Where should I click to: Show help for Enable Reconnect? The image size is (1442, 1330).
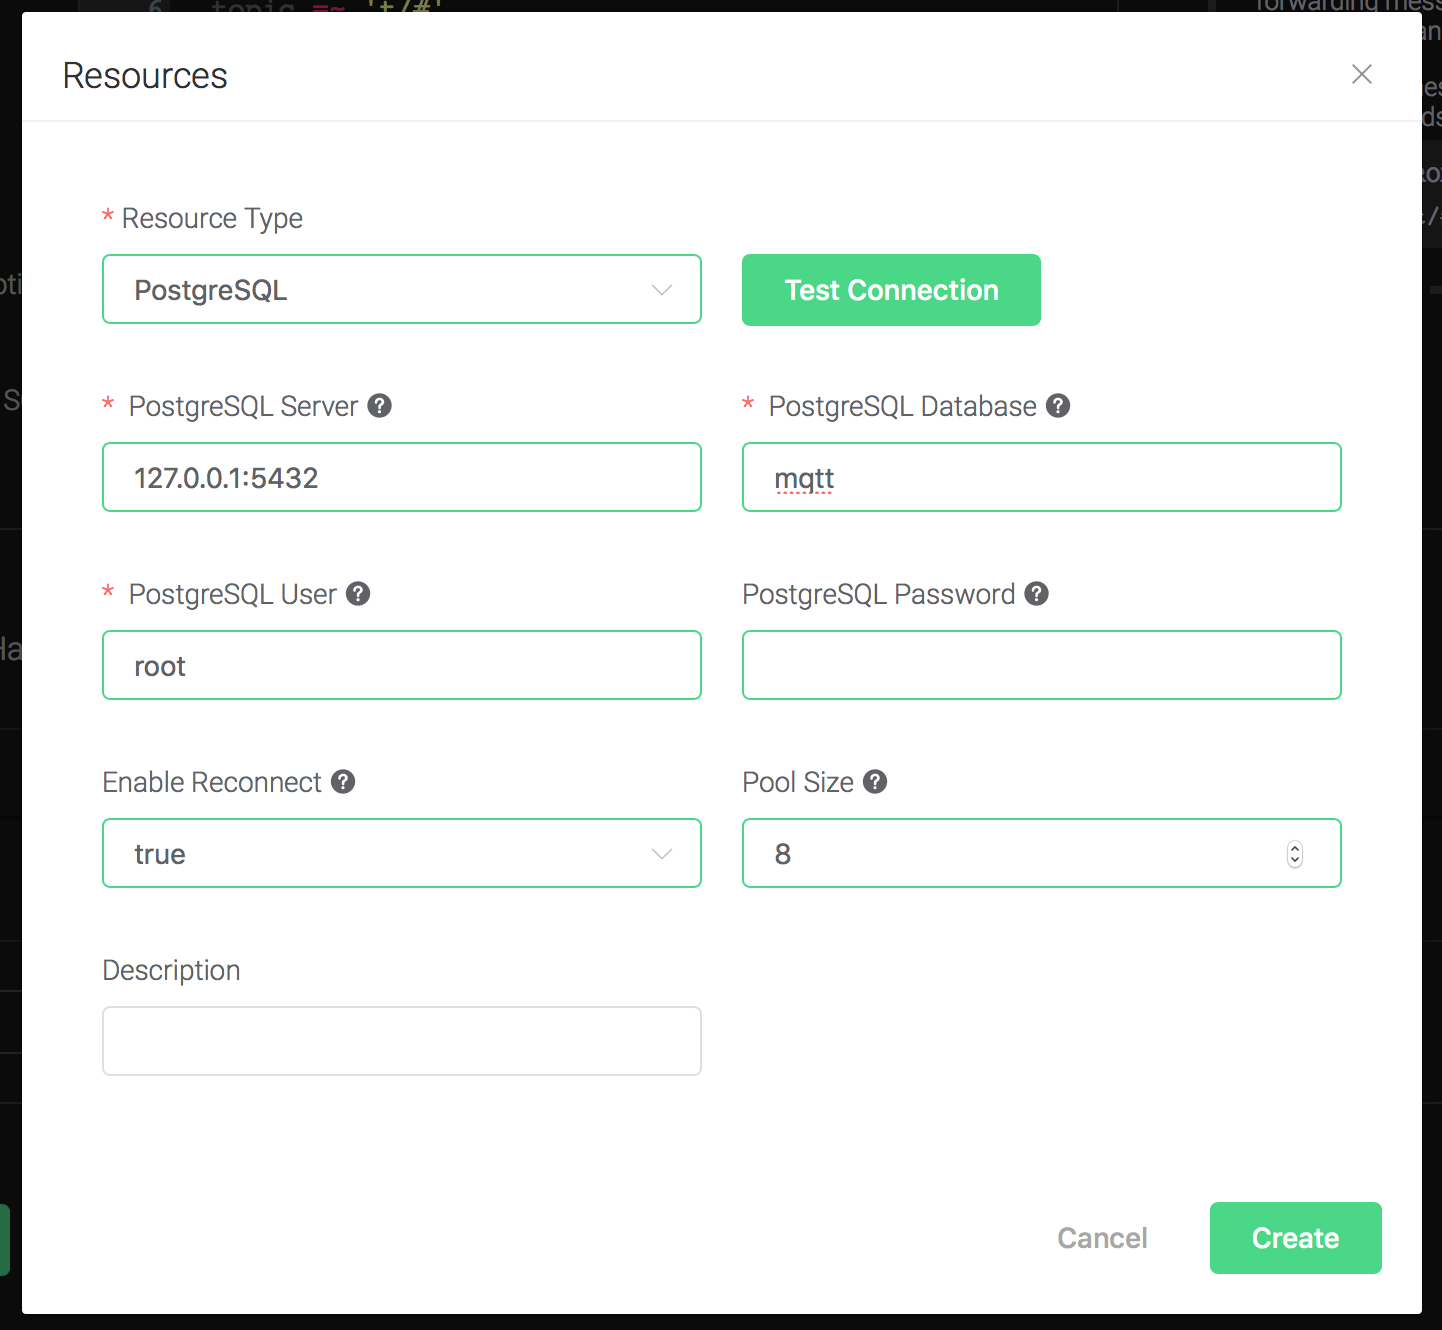tap(343, 782)
